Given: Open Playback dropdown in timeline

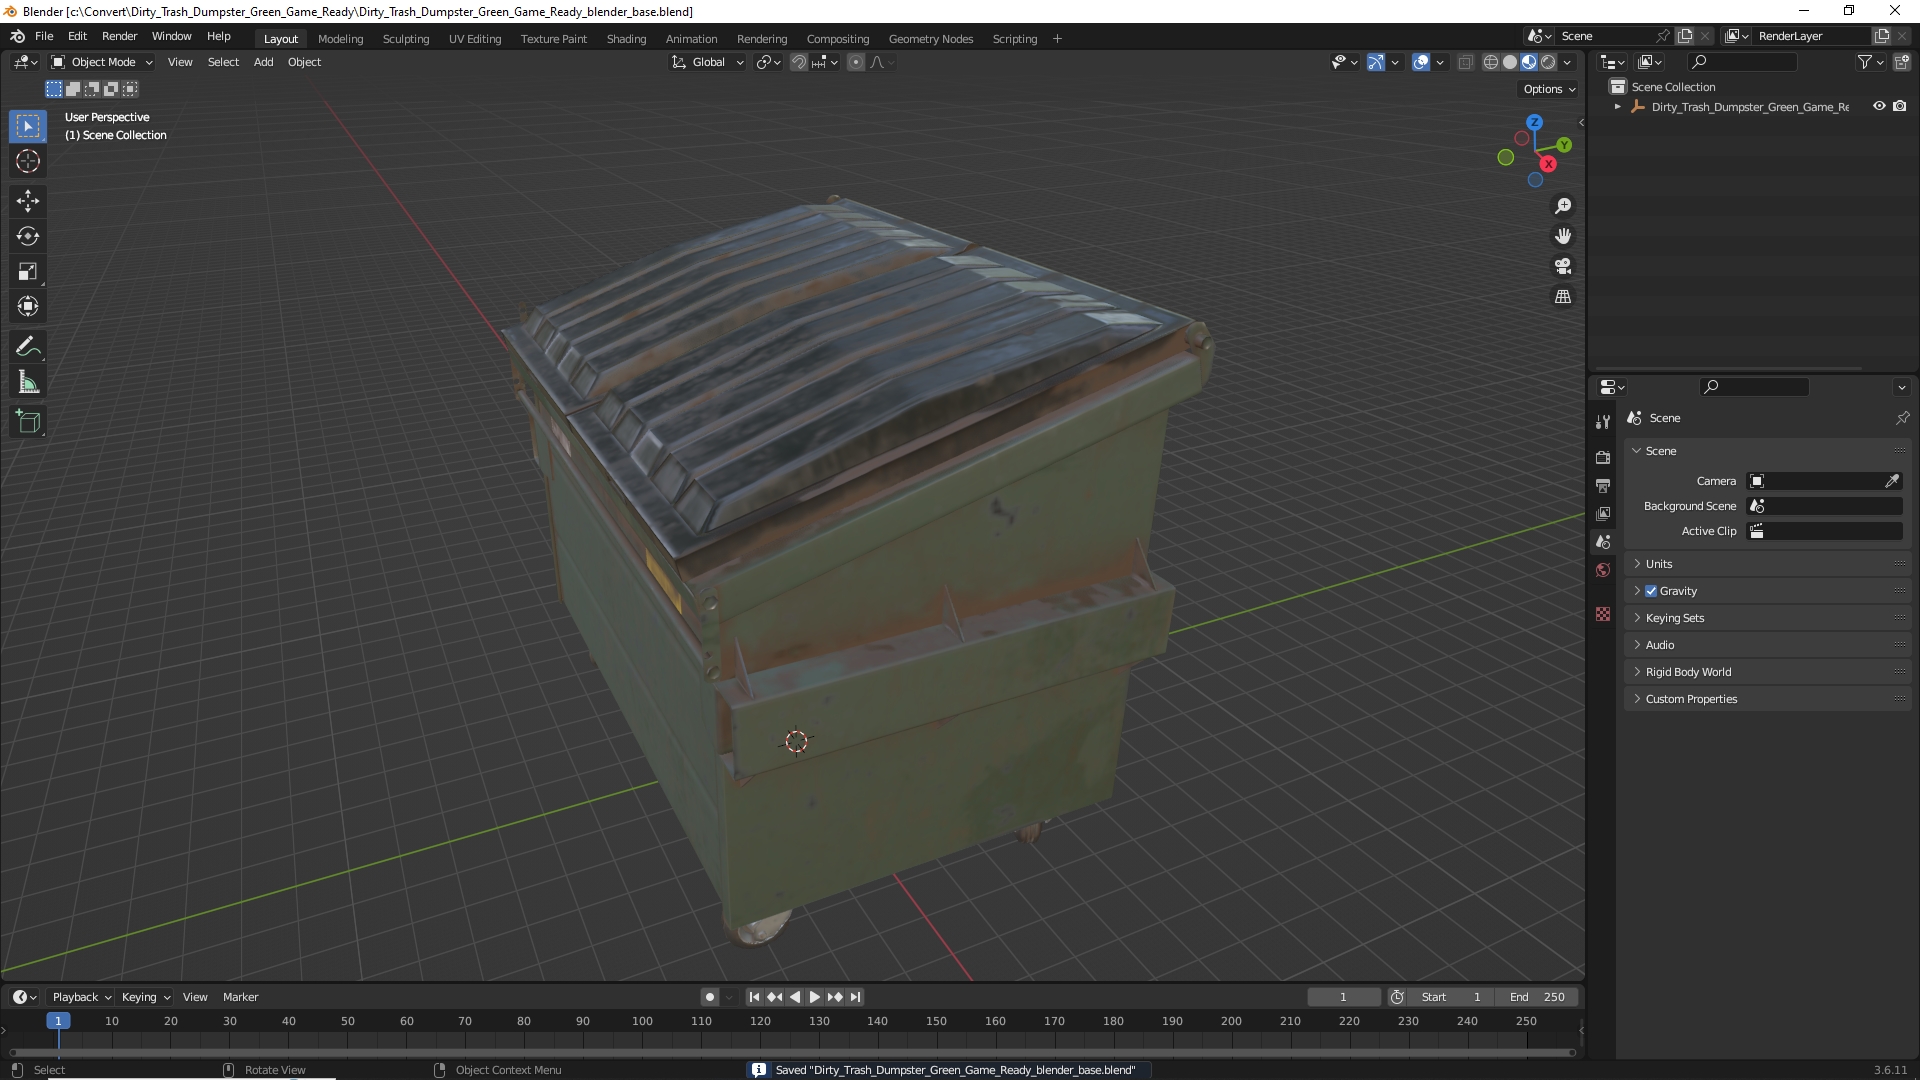Looking at the screenshot, I should (x=81, y=997).
